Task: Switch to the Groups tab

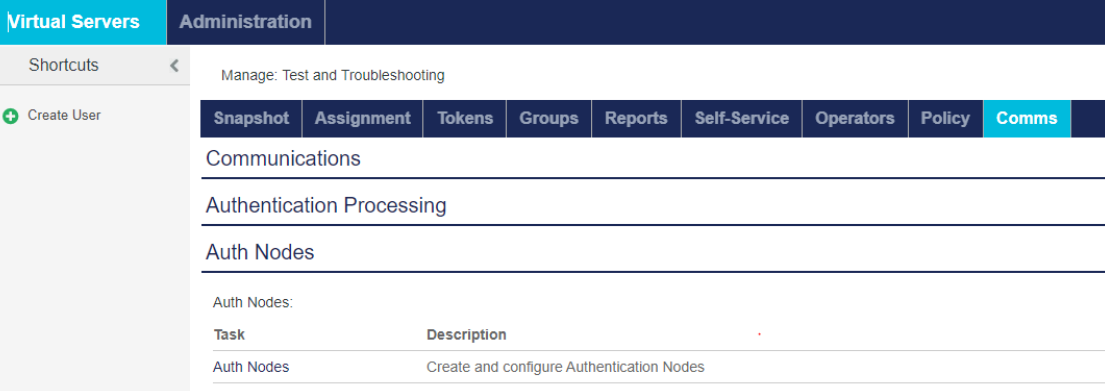Action: (x=549, y=118)
